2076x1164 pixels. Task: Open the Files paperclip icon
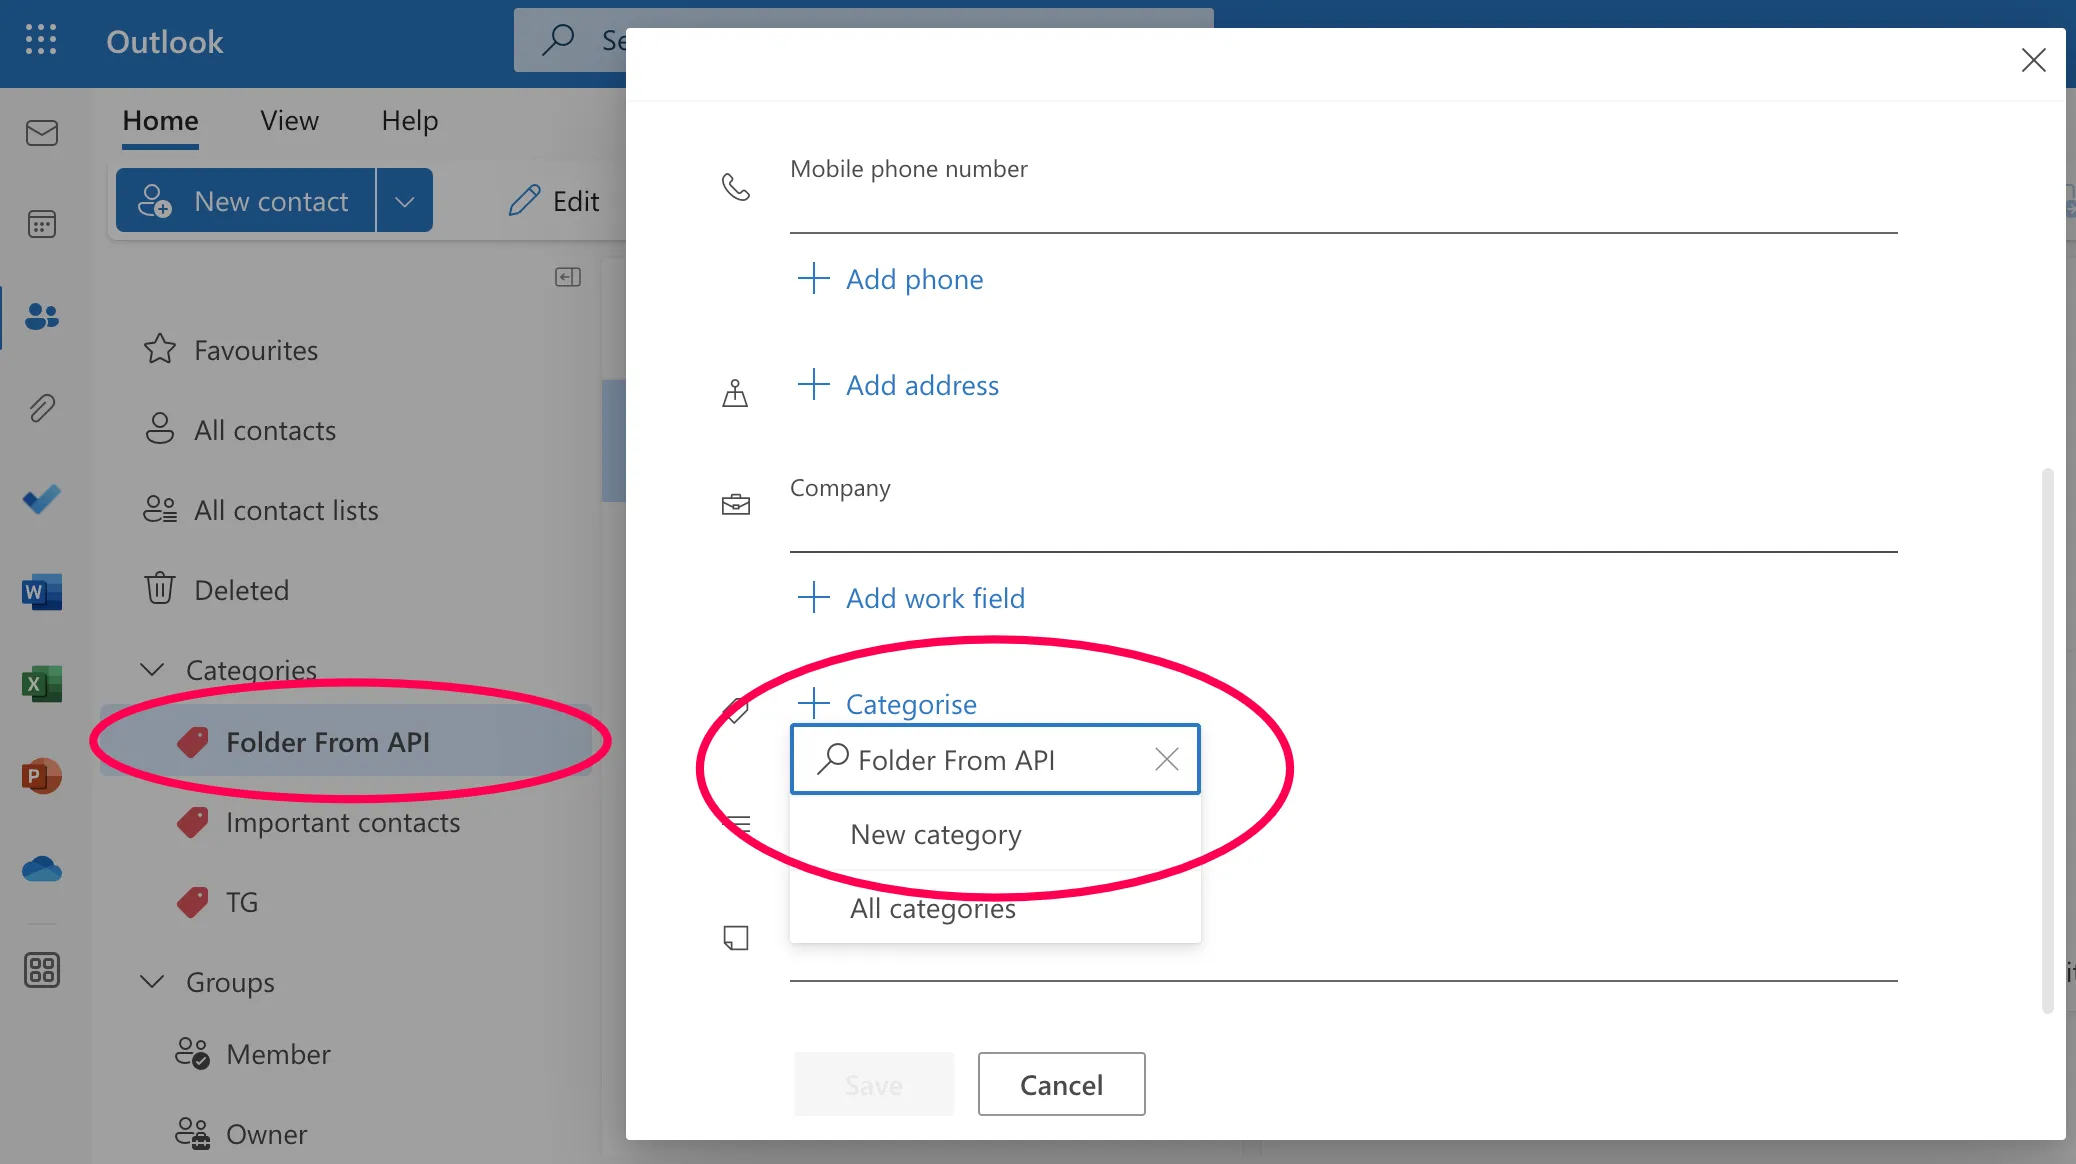[x=41, y=408]
